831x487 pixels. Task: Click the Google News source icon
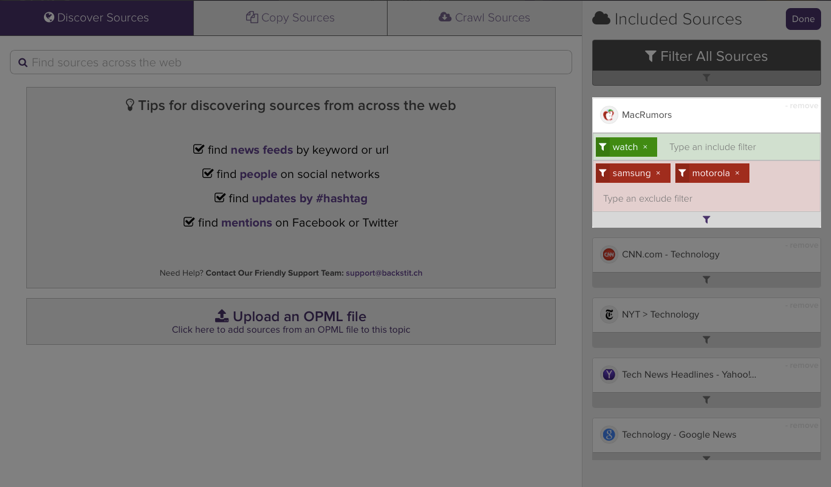609,435
